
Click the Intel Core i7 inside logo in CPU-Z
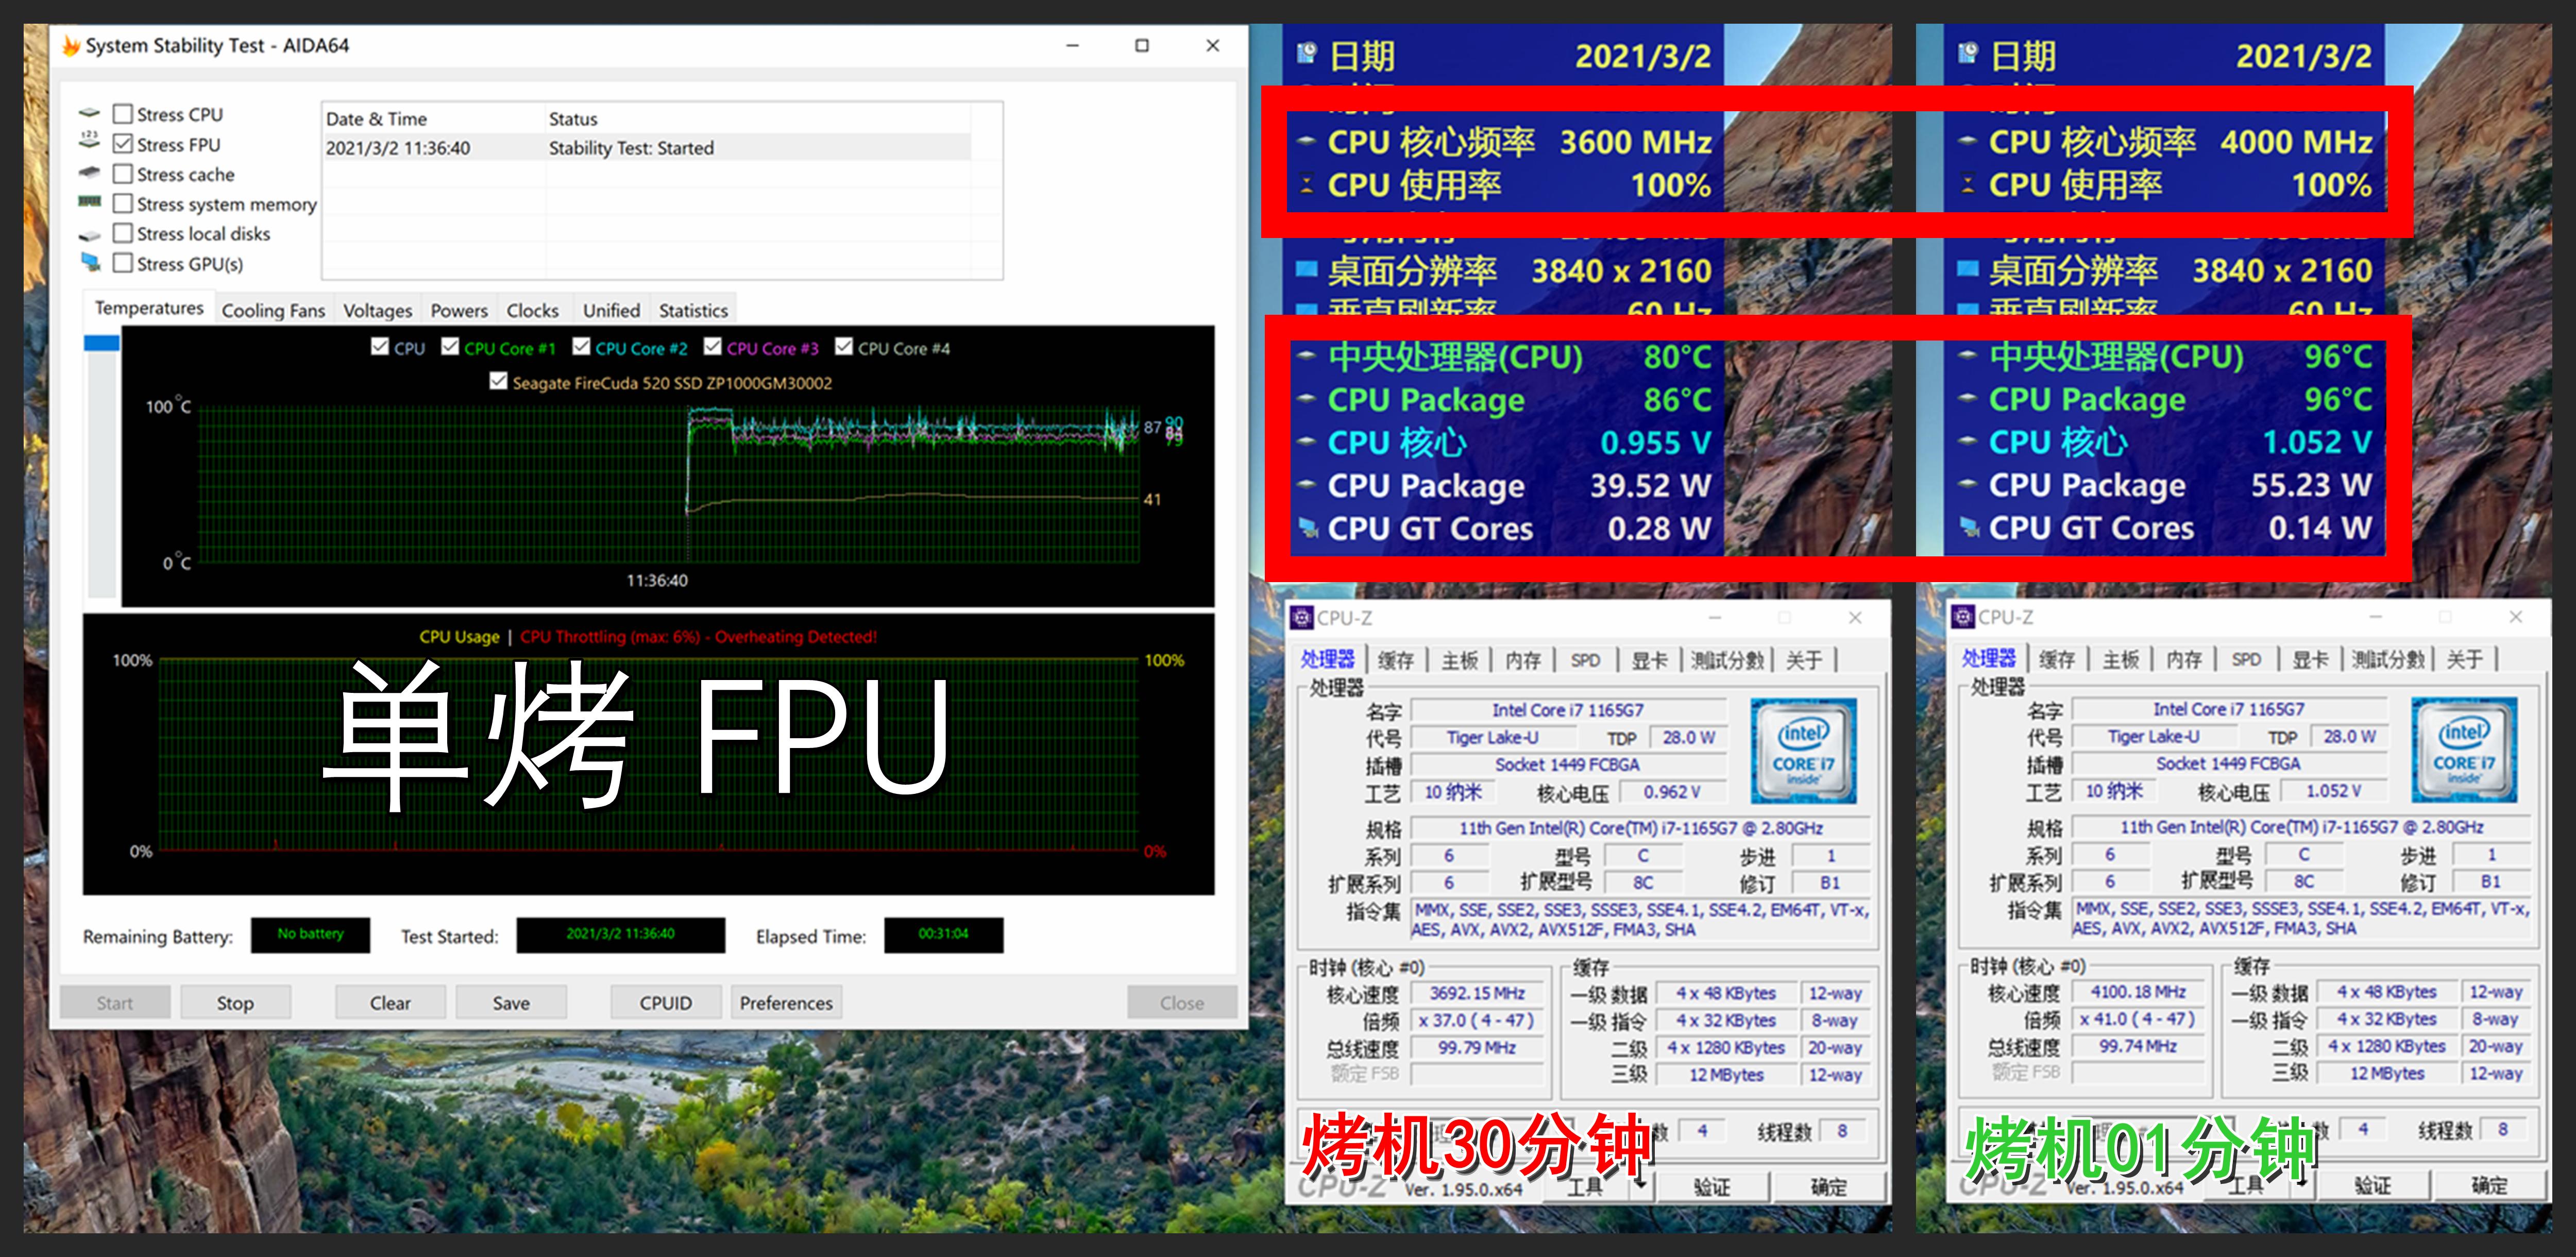click(1803, 750)
